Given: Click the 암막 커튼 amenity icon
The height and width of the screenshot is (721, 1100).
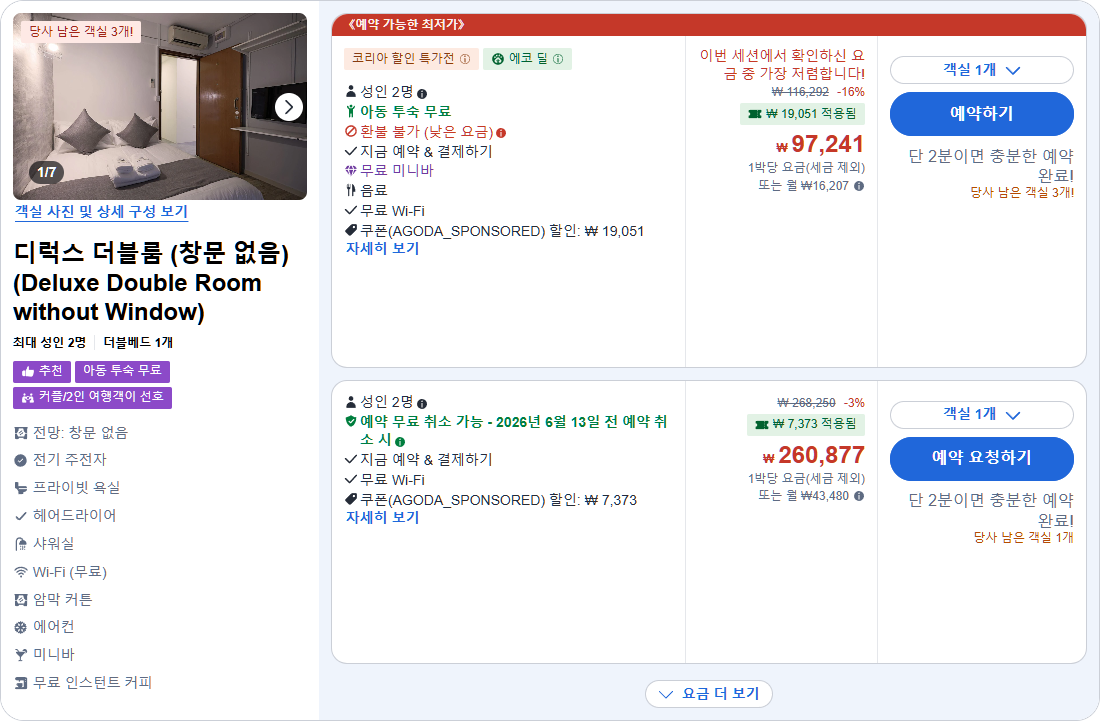Looking at the screenshot, I should click(21, 600).
